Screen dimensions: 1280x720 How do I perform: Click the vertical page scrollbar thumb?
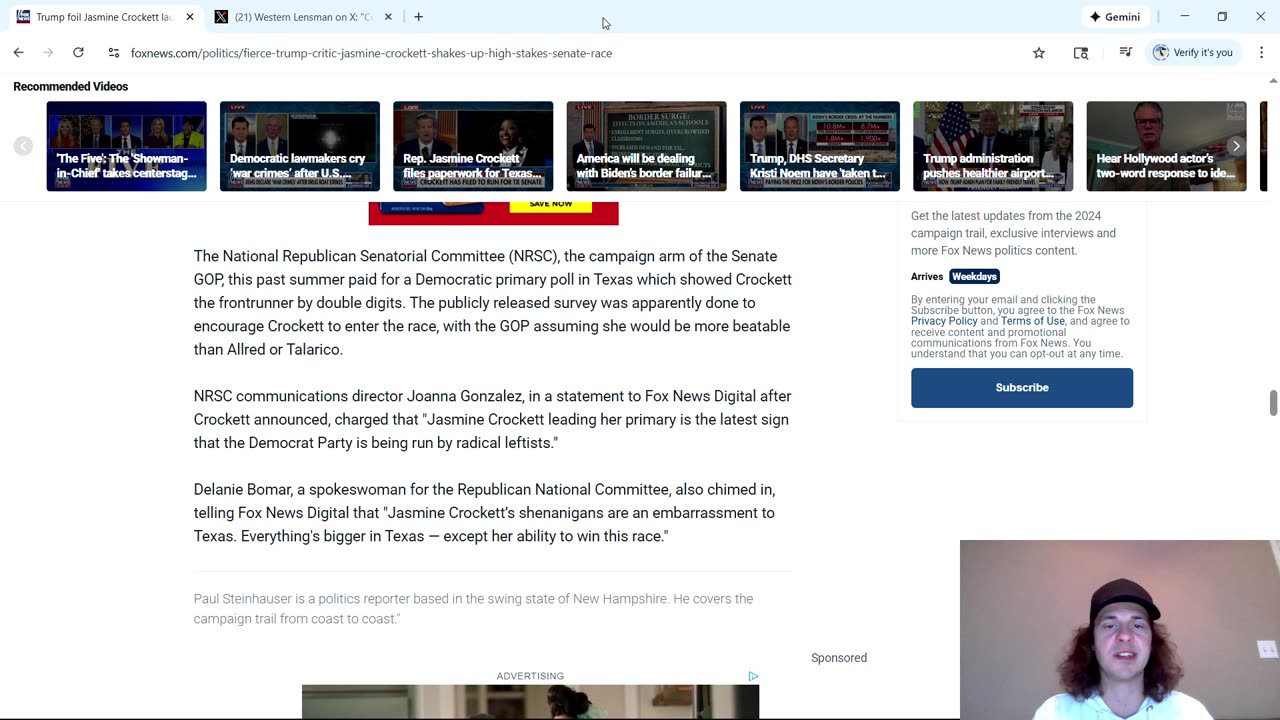click(x=1272, y=403)
